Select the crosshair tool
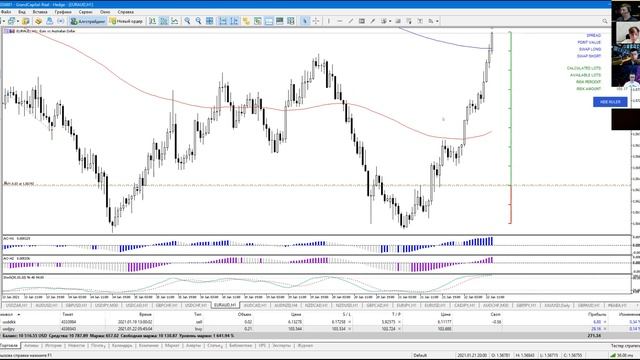Screen dimensions: 640x360 coord(316,21)
